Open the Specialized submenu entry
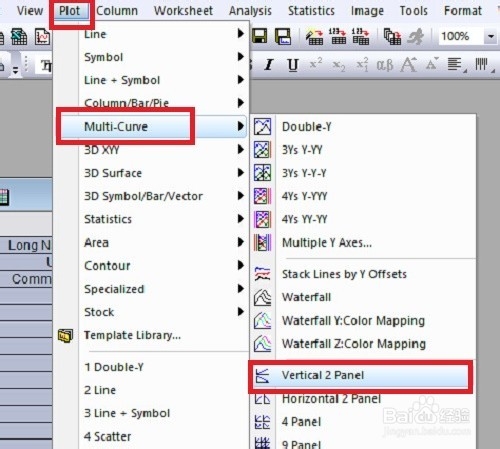Image resolution: width=500 pixels, height=449 pixels. [x=114, y=289]
